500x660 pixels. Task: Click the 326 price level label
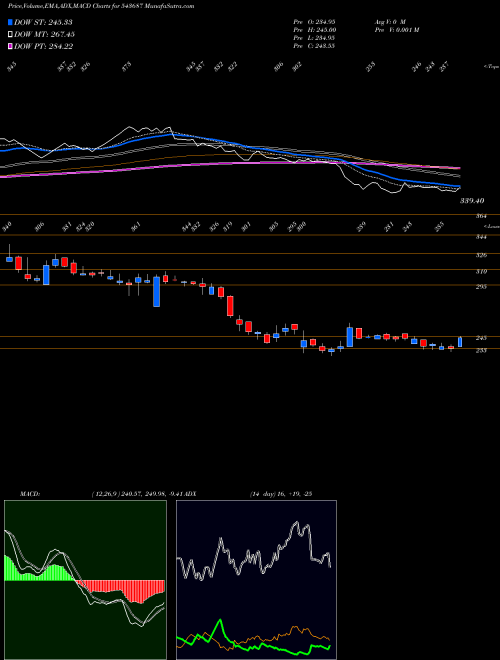click(481, 255)
